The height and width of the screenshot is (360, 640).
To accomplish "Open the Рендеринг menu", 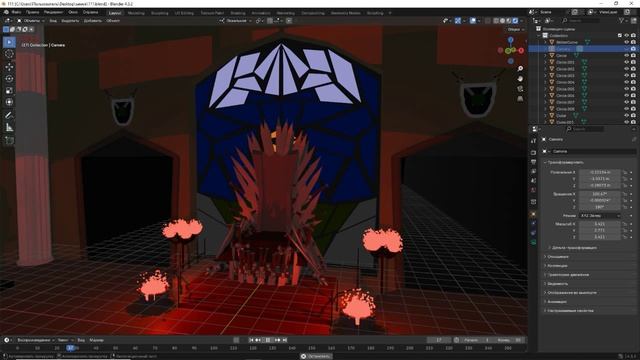I will point(53,12).
